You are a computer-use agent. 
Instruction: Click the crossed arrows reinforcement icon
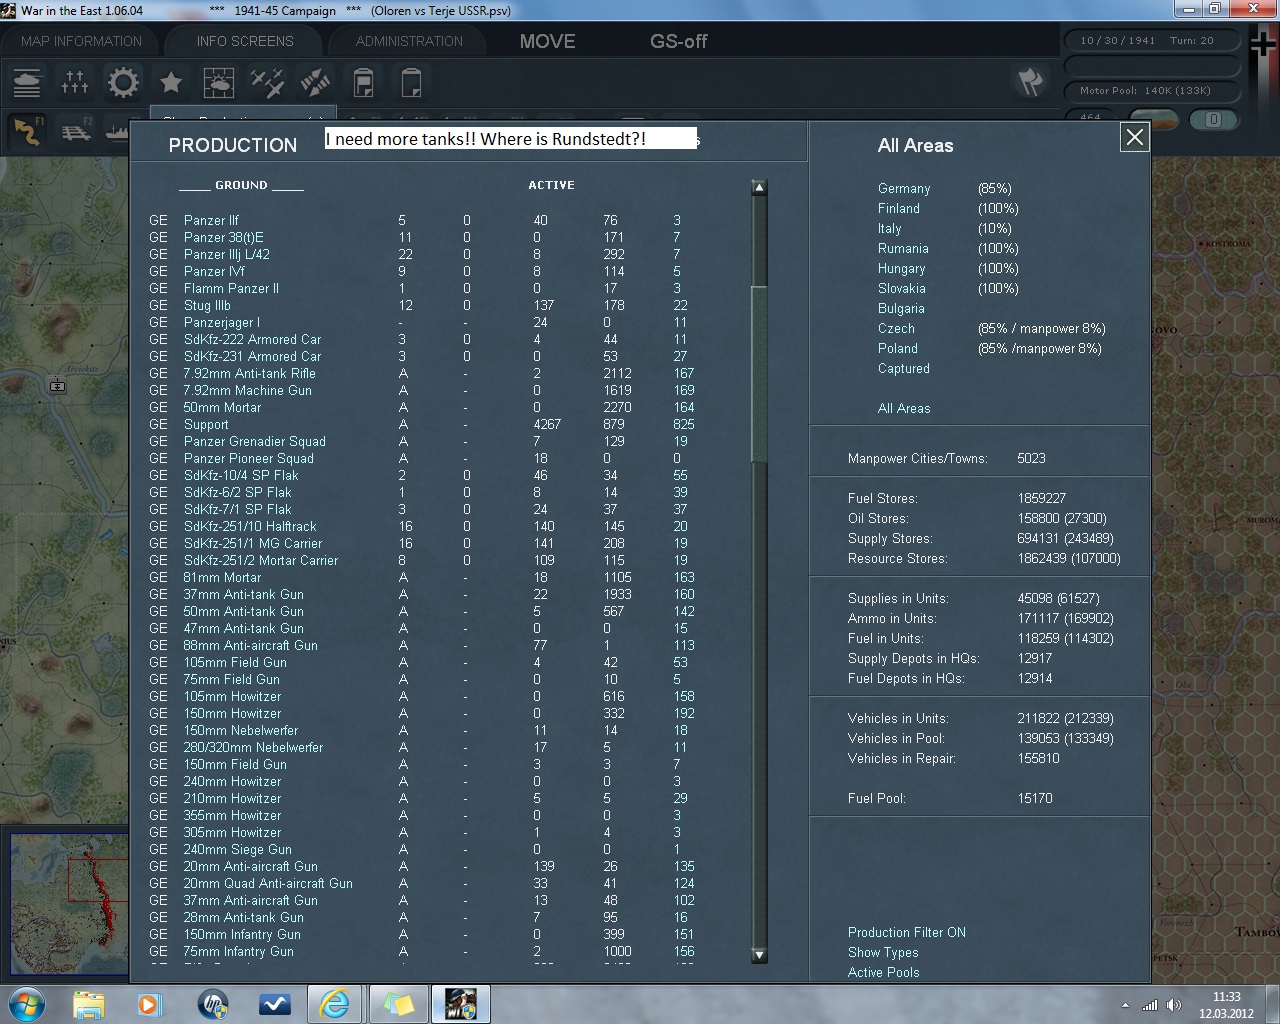(315, 83)
